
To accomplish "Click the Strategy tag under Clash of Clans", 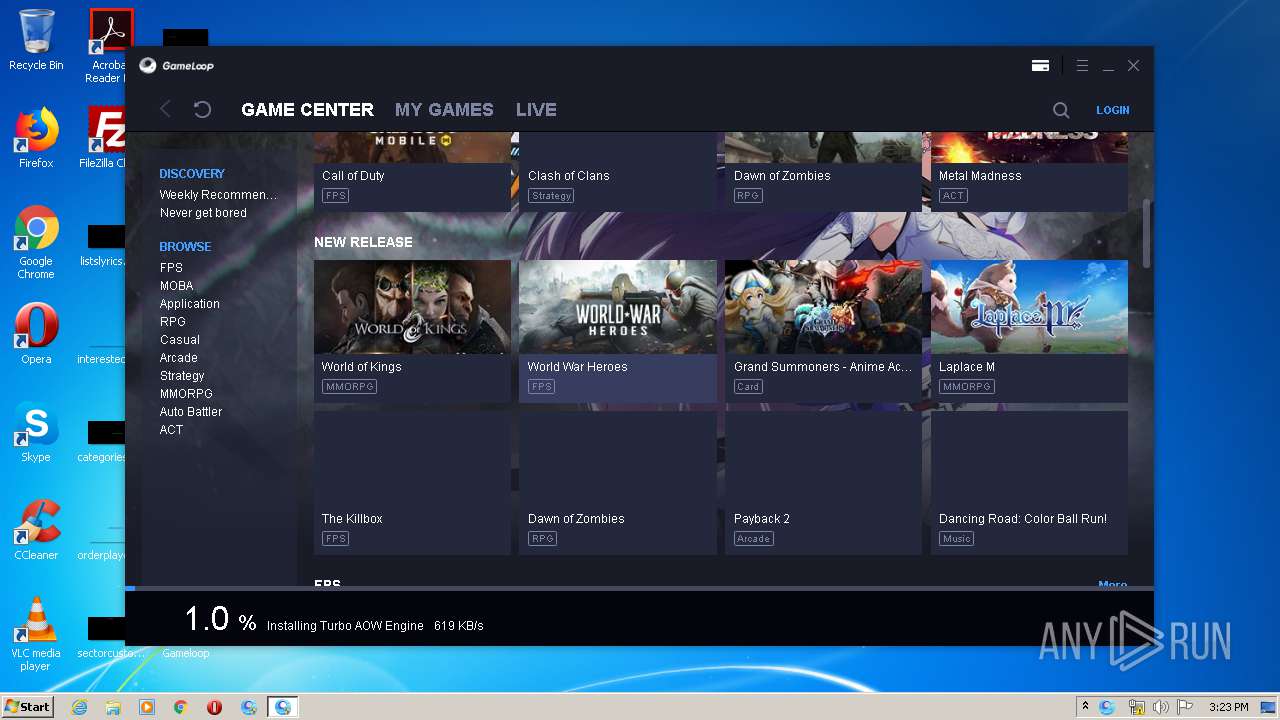I will (x=551, y=196).
